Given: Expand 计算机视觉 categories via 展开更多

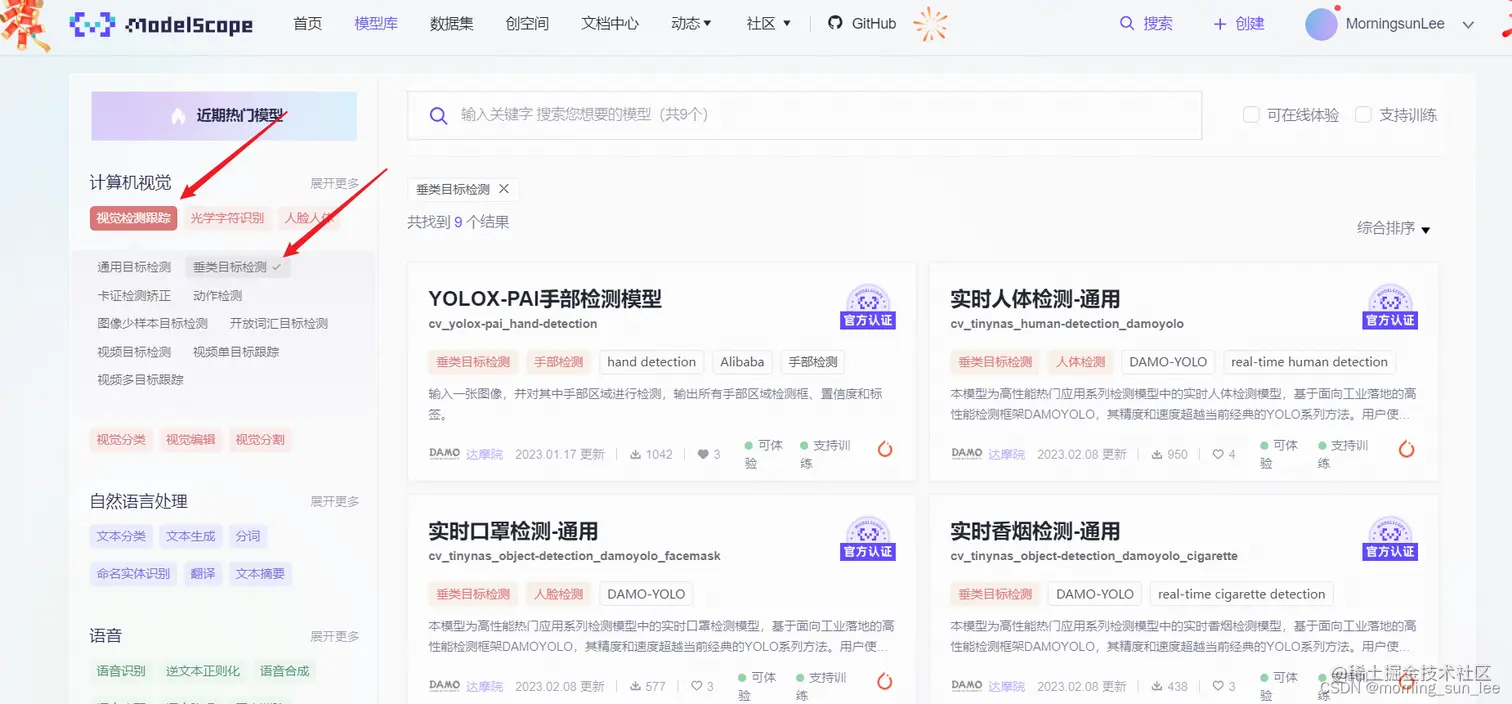Looking at the screenshot, I should 334,183.
